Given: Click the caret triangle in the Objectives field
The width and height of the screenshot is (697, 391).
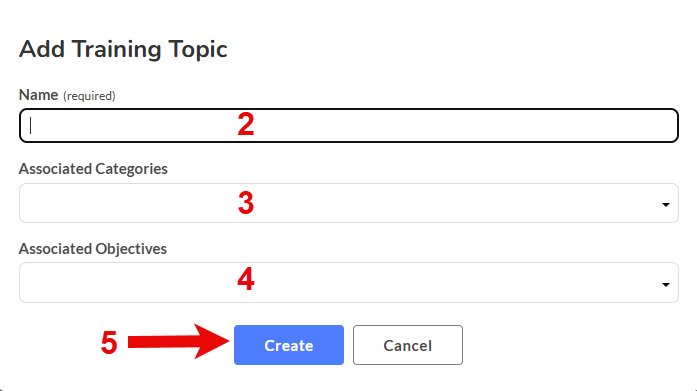Looking at the screenshot, I should pyautogui.click(x=665, y=284).
